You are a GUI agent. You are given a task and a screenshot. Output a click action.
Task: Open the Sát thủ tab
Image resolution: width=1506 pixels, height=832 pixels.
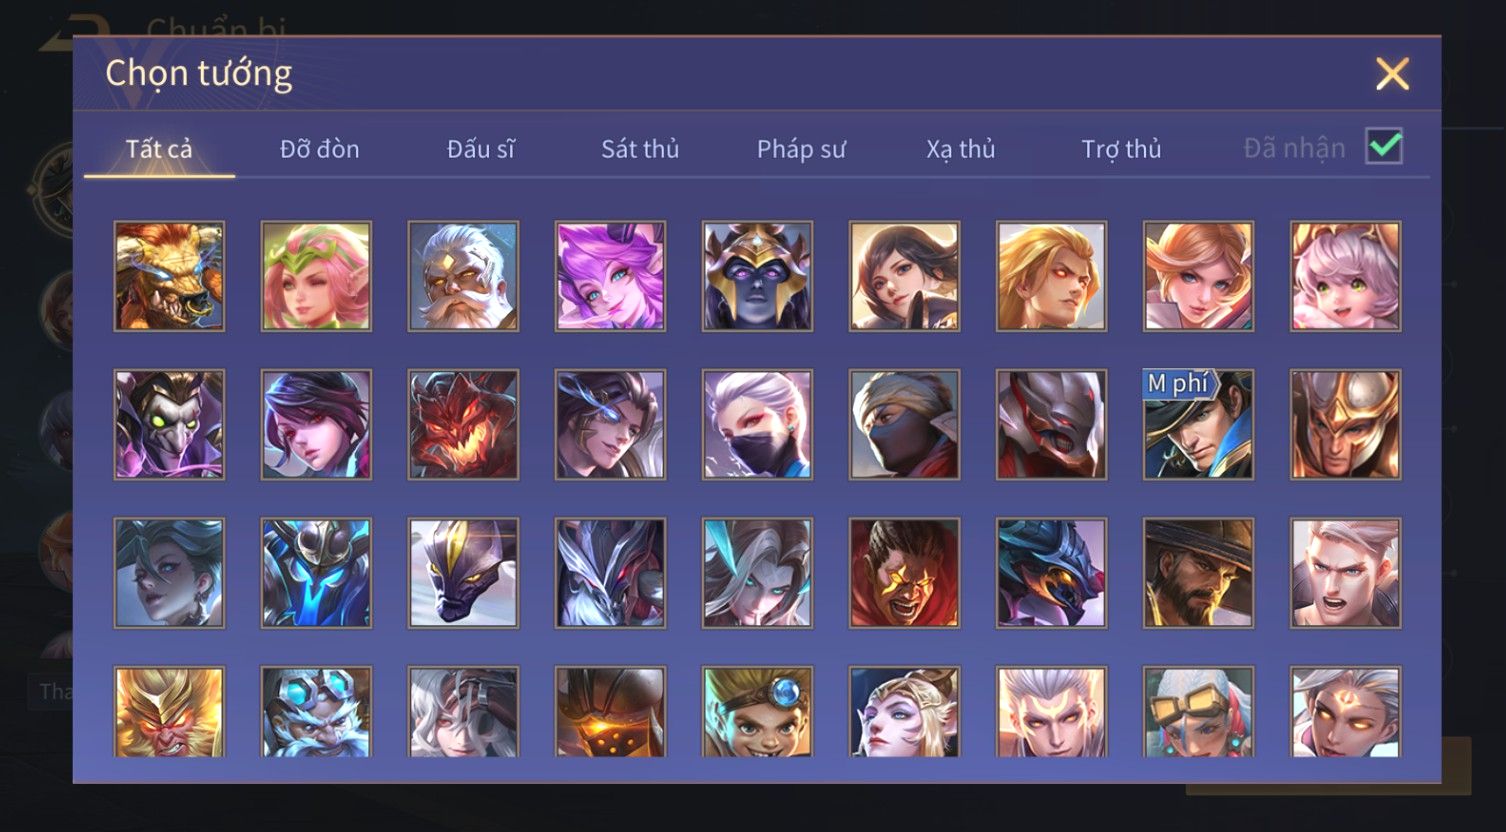coord(640,149)
